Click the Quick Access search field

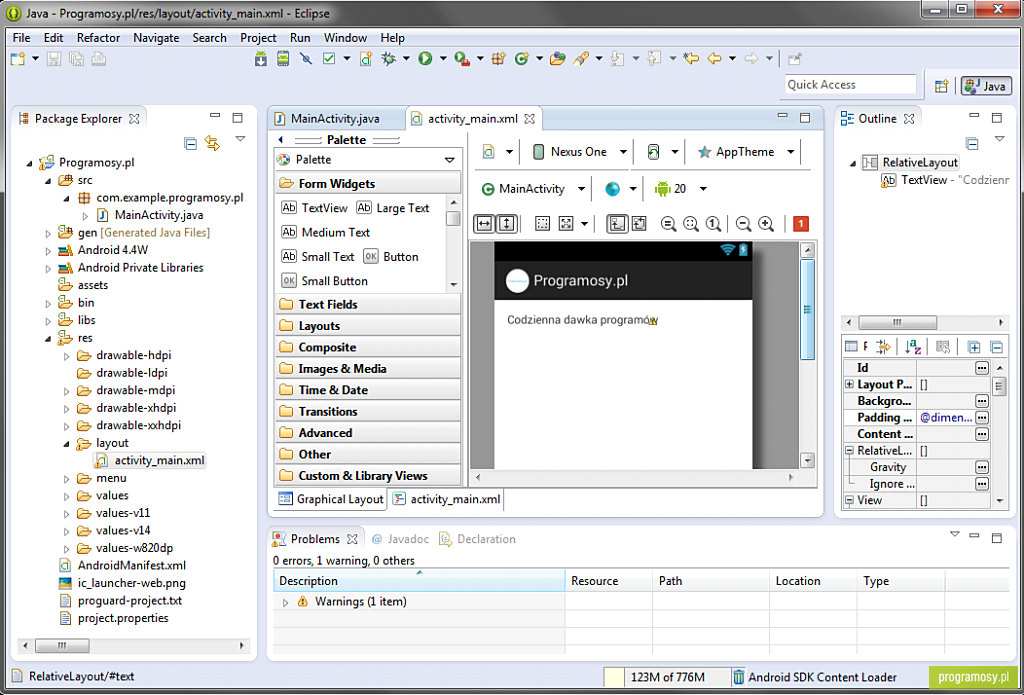coord(850,85)
